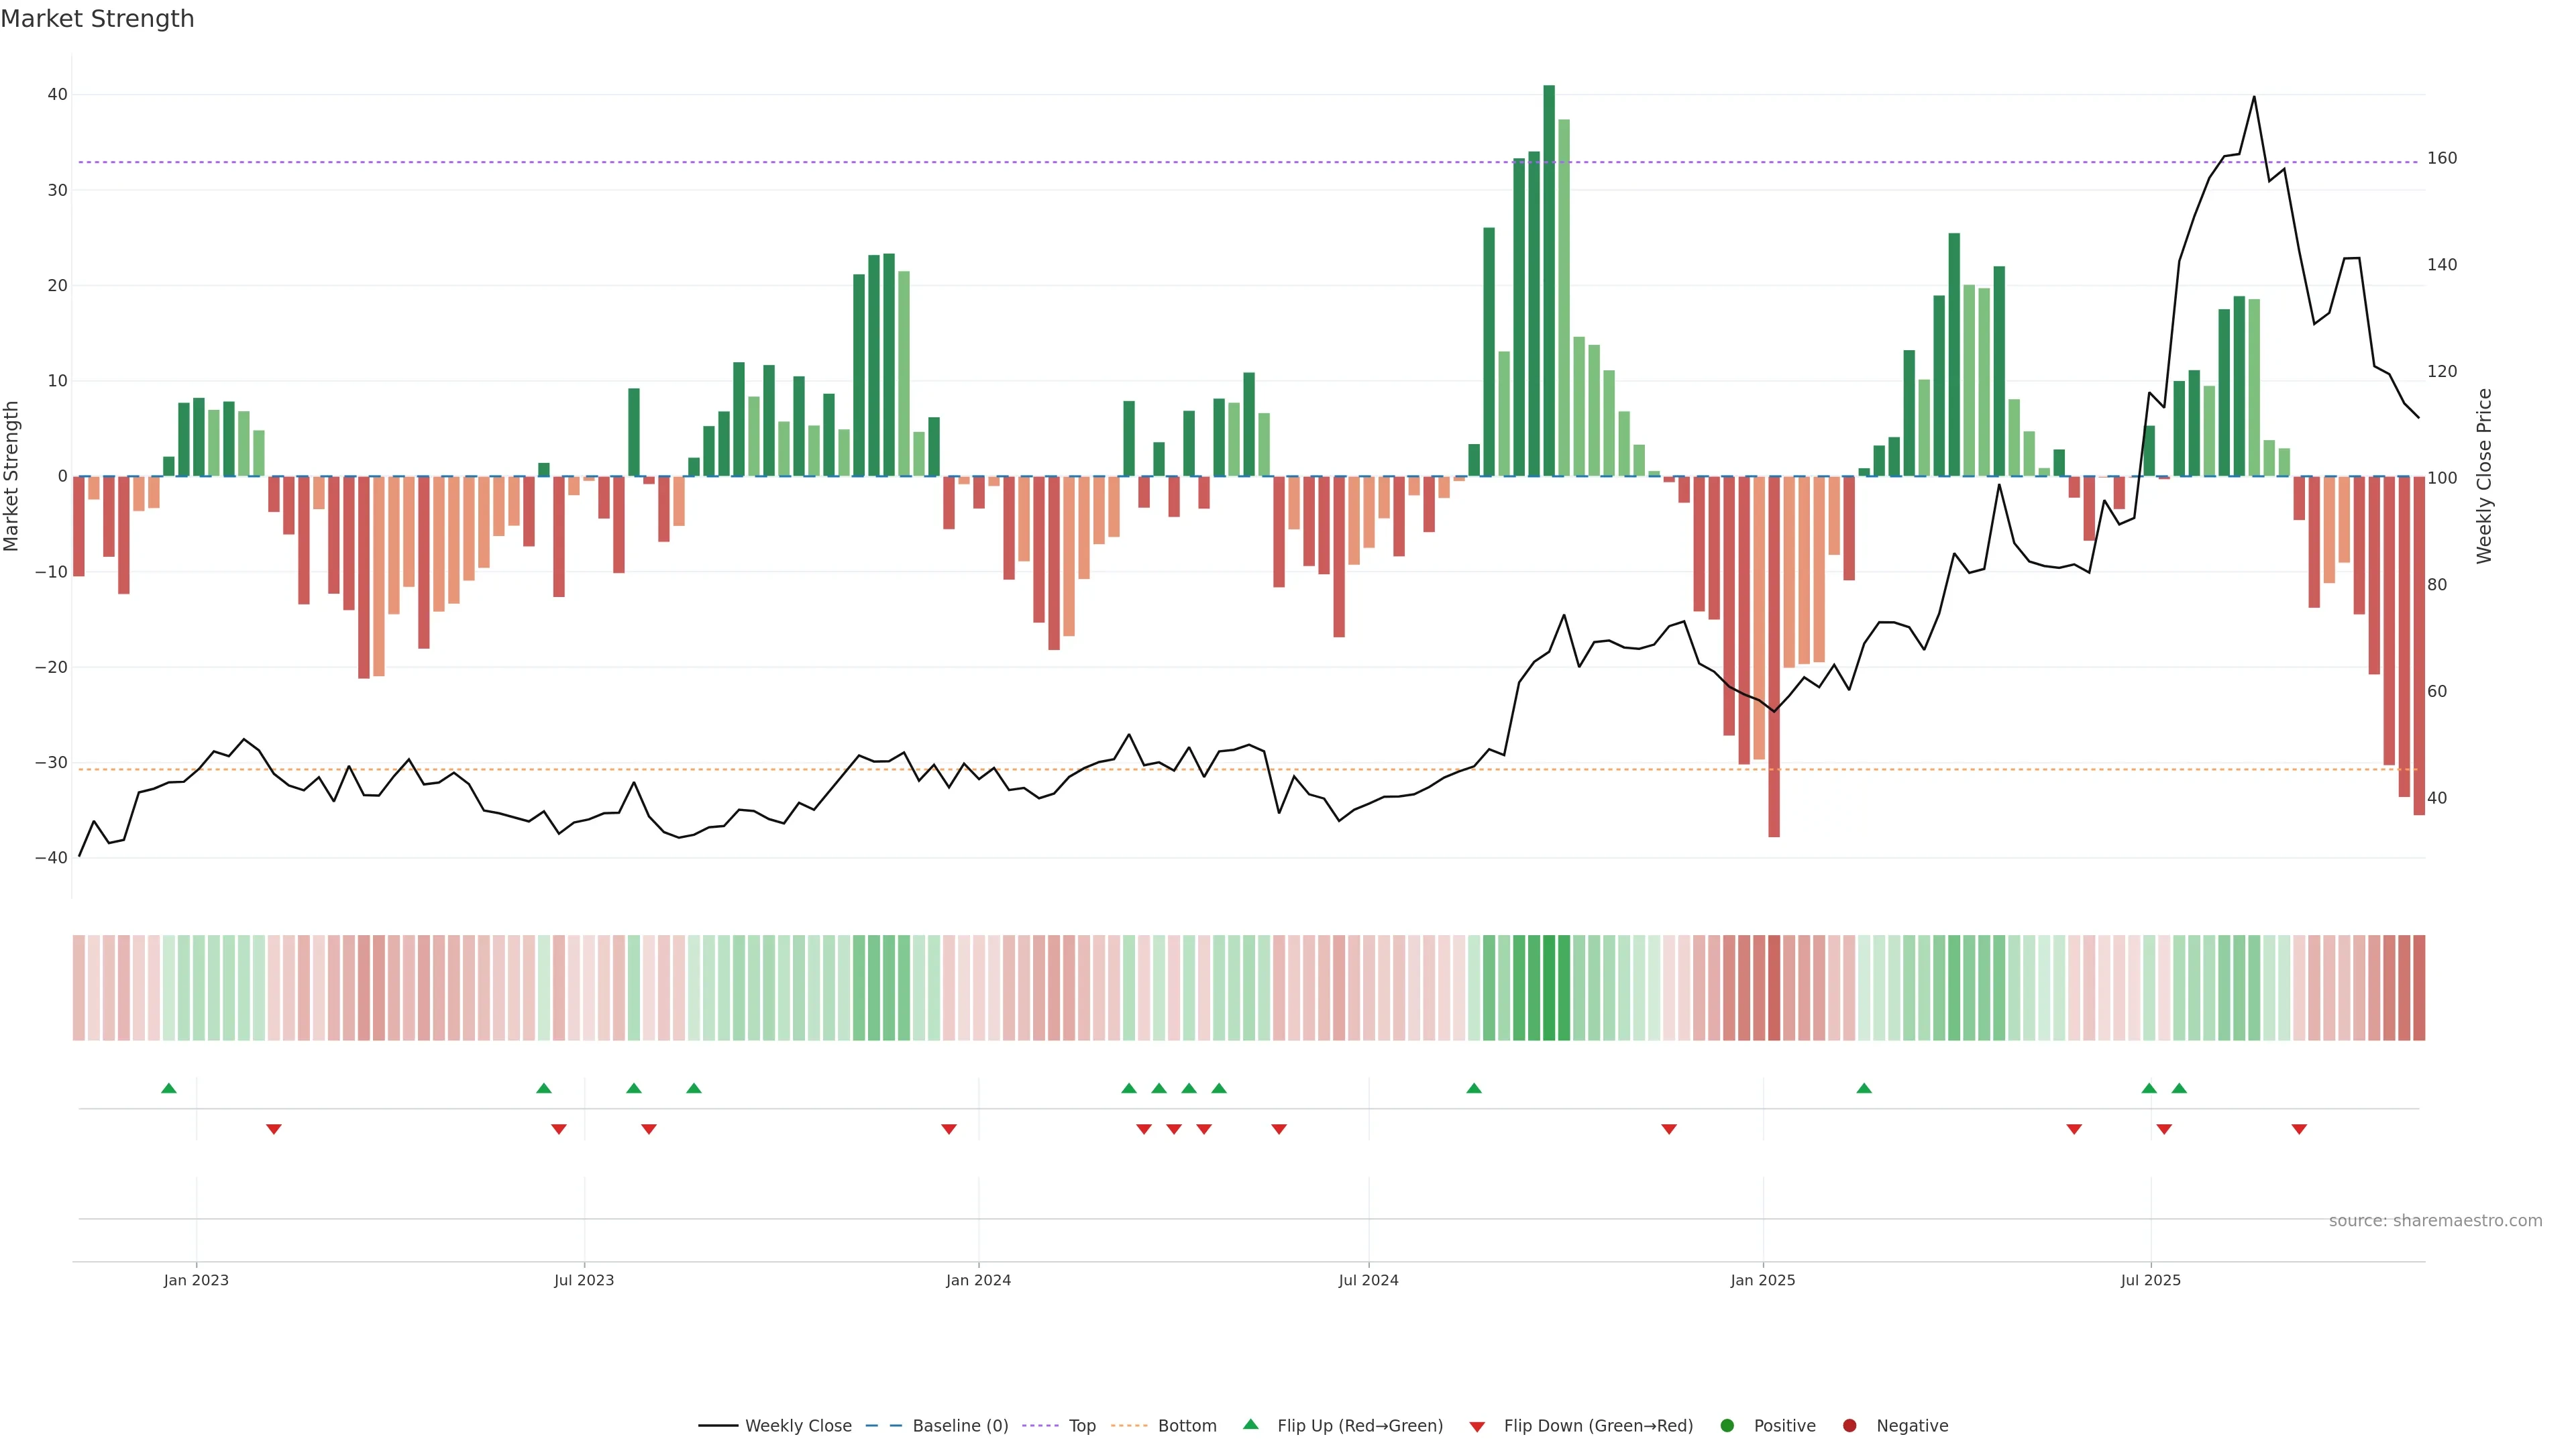Viewport: 2576px width, 1449px height.
Task: Toggle the Baseline (0) legend entry
Action: [959, 1425]
